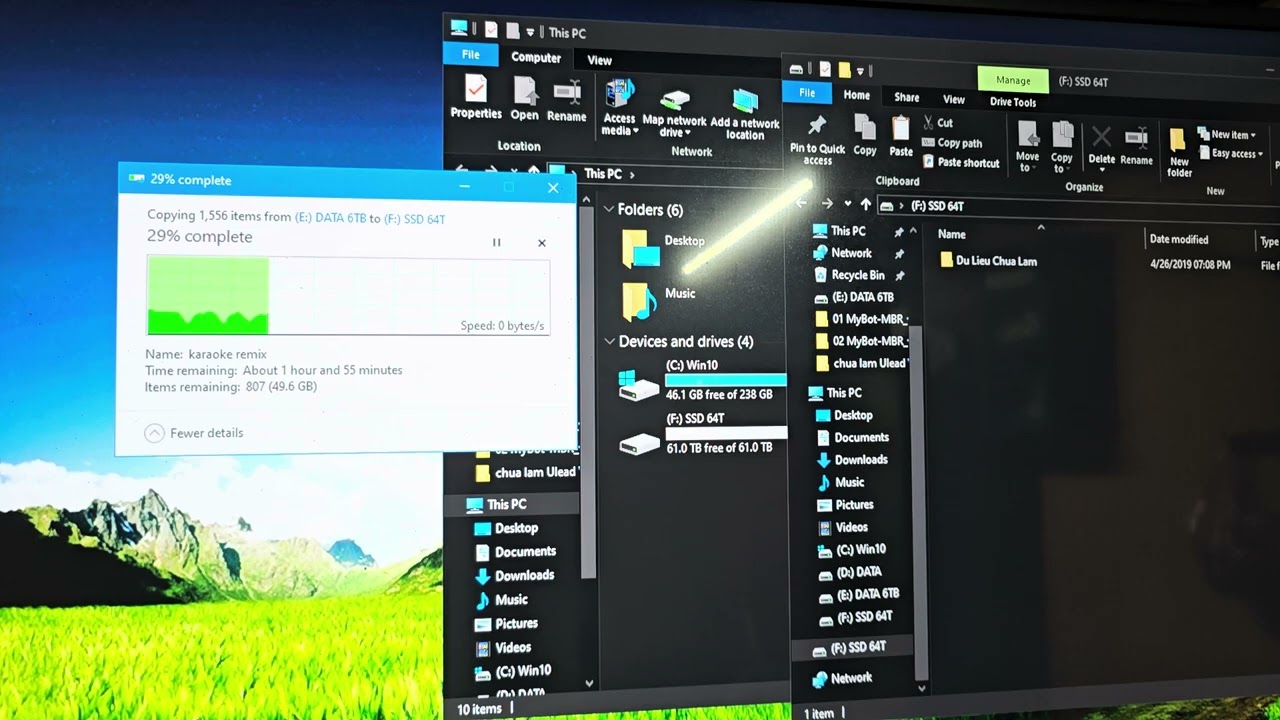Click Rename in the SSD 64T window ribbon
1280x720 pixels.
pos(1136,146)
